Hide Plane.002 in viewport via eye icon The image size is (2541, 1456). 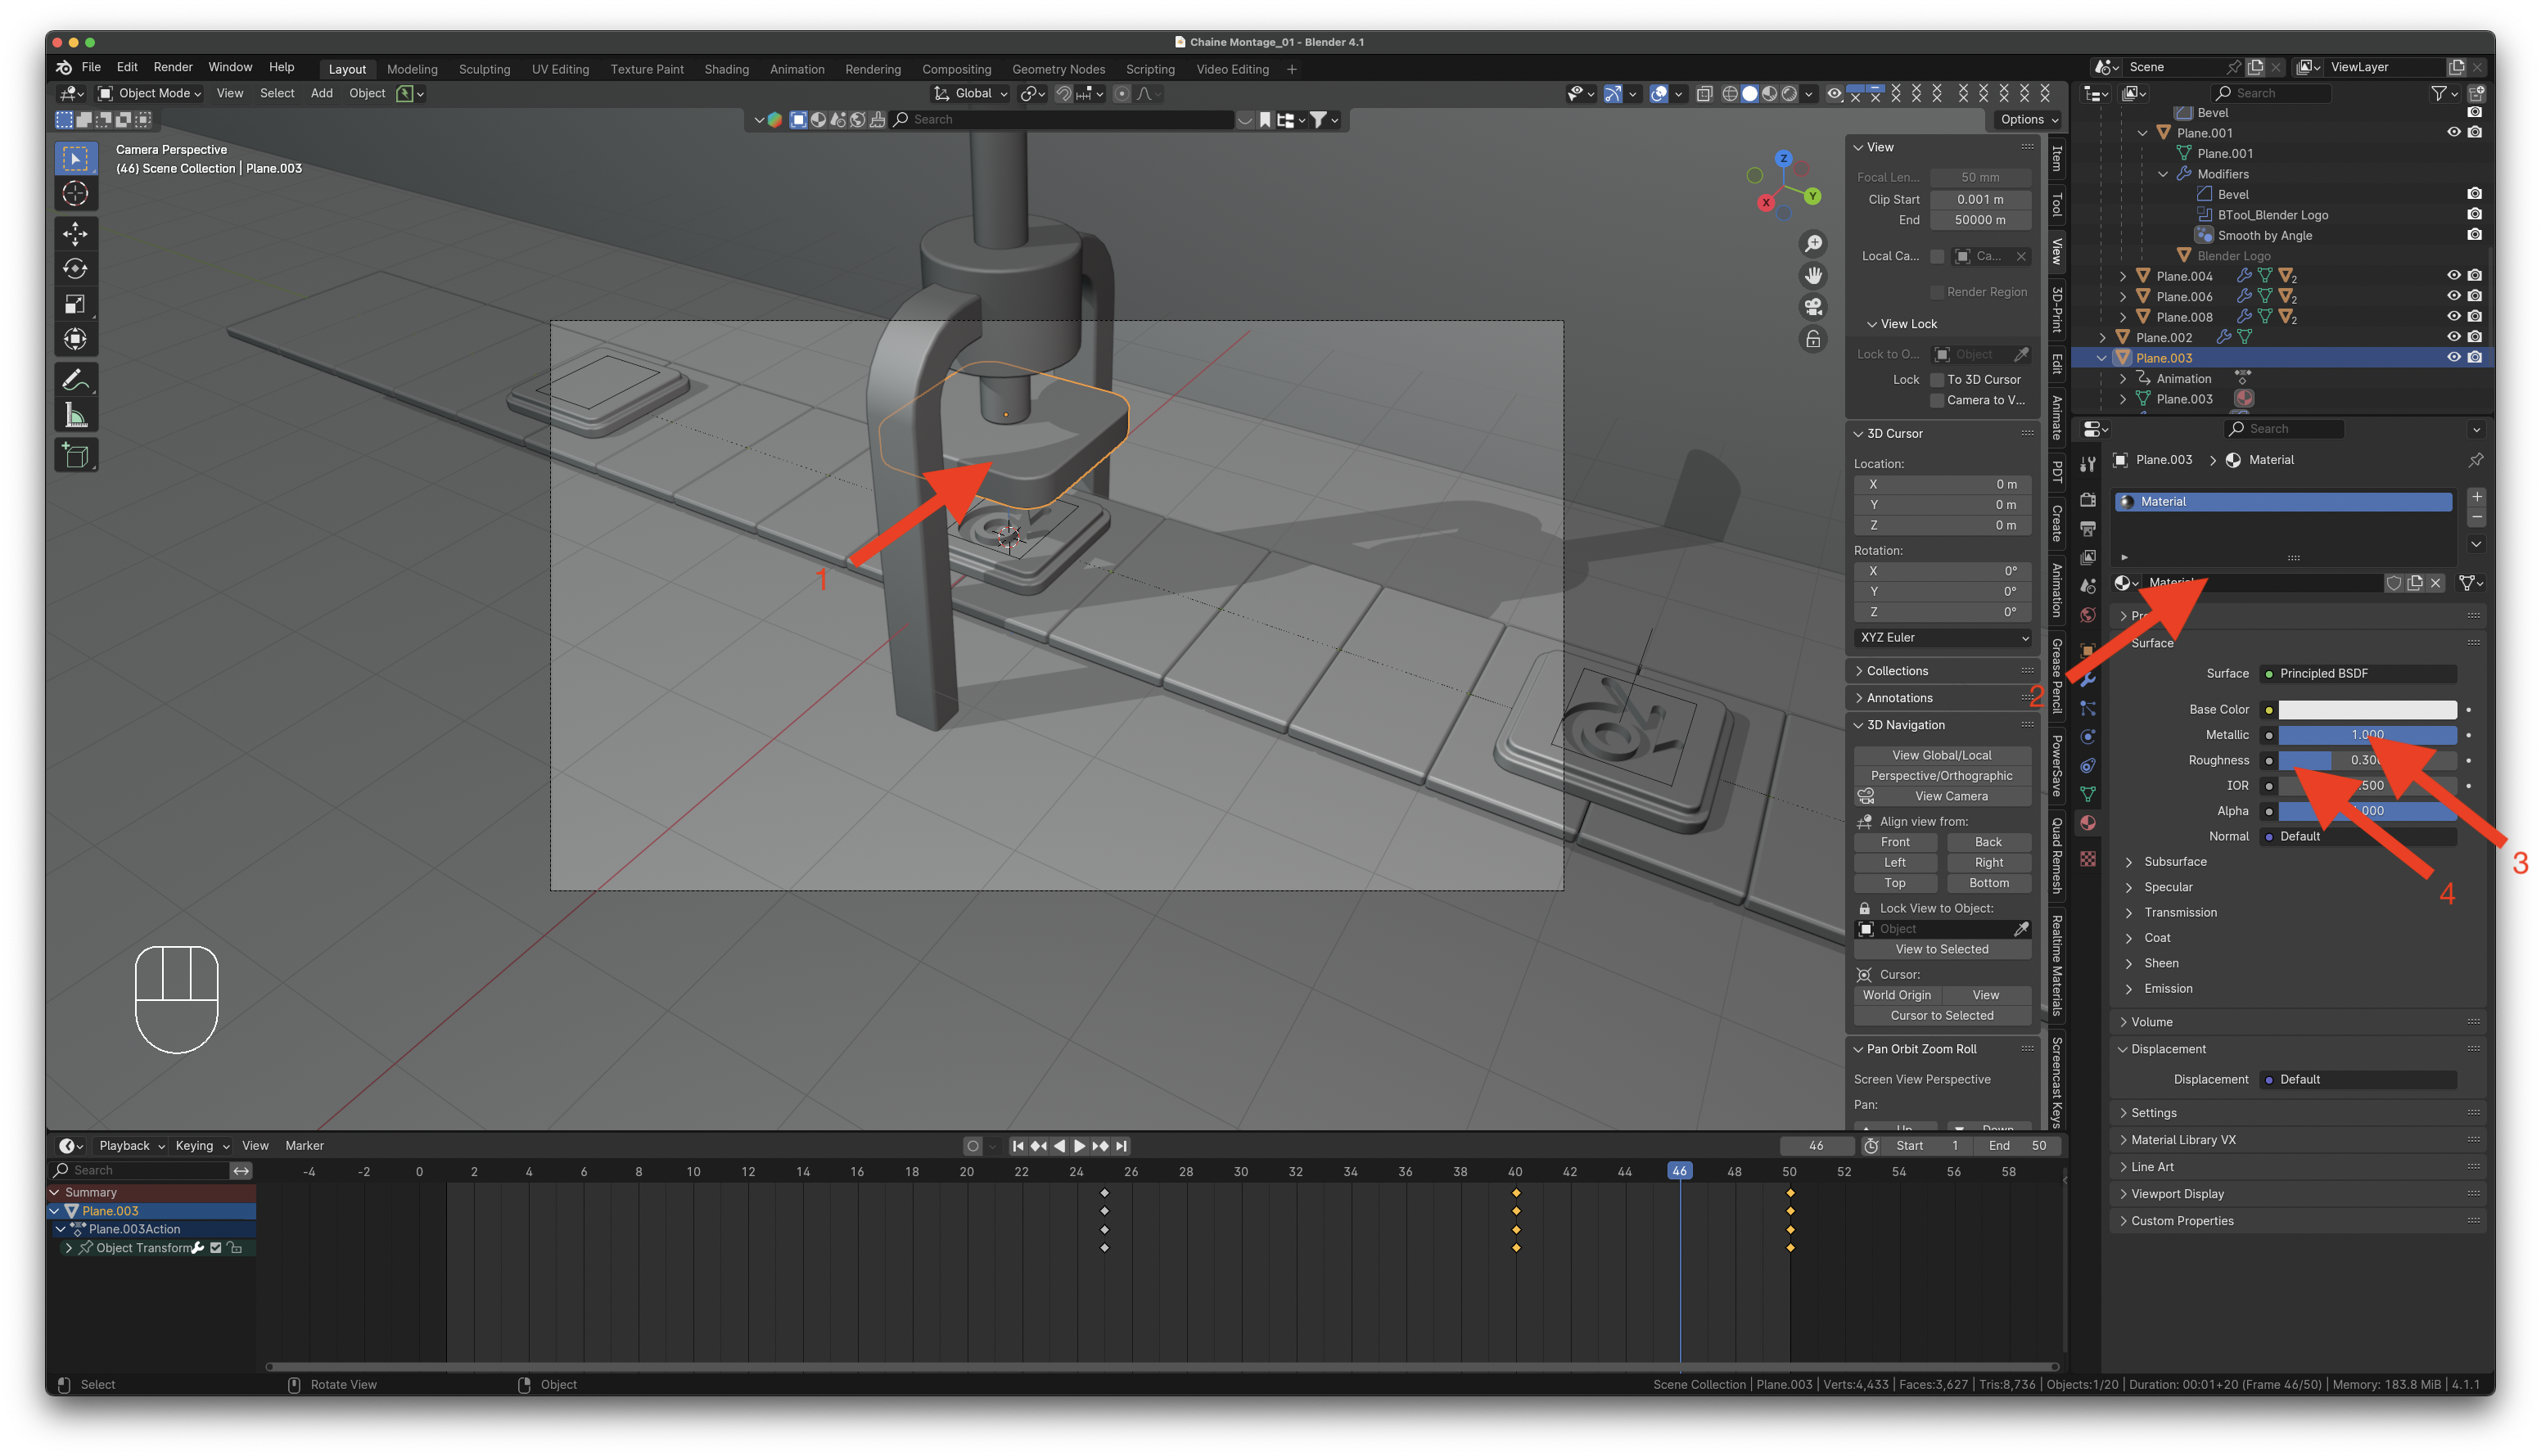pos(2453,337)
